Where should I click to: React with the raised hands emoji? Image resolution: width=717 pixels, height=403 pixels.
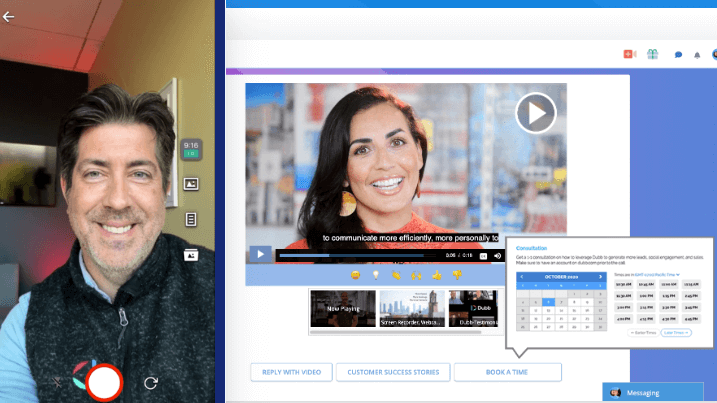coord(416,275)
